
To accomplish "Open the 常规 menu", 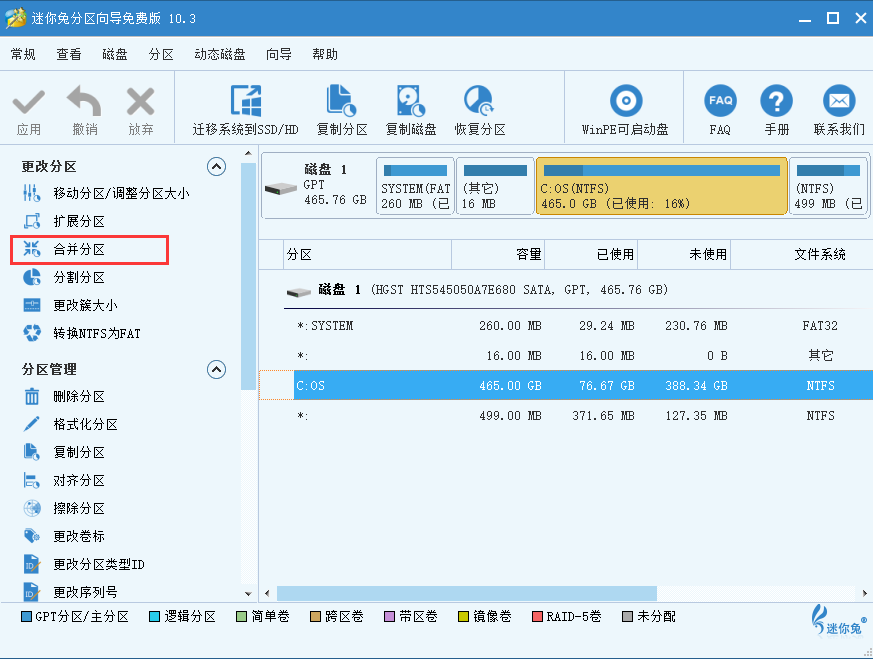I will 23,54.
